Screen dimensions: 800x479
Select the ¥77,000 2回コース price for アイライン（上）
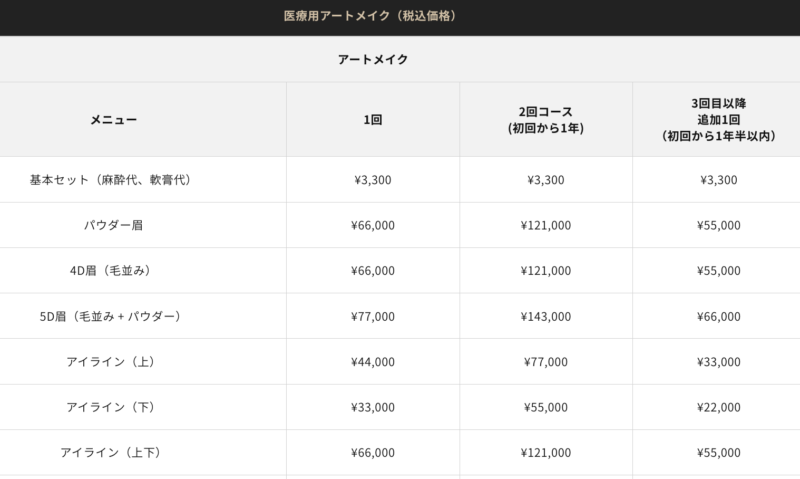[546, 362]
